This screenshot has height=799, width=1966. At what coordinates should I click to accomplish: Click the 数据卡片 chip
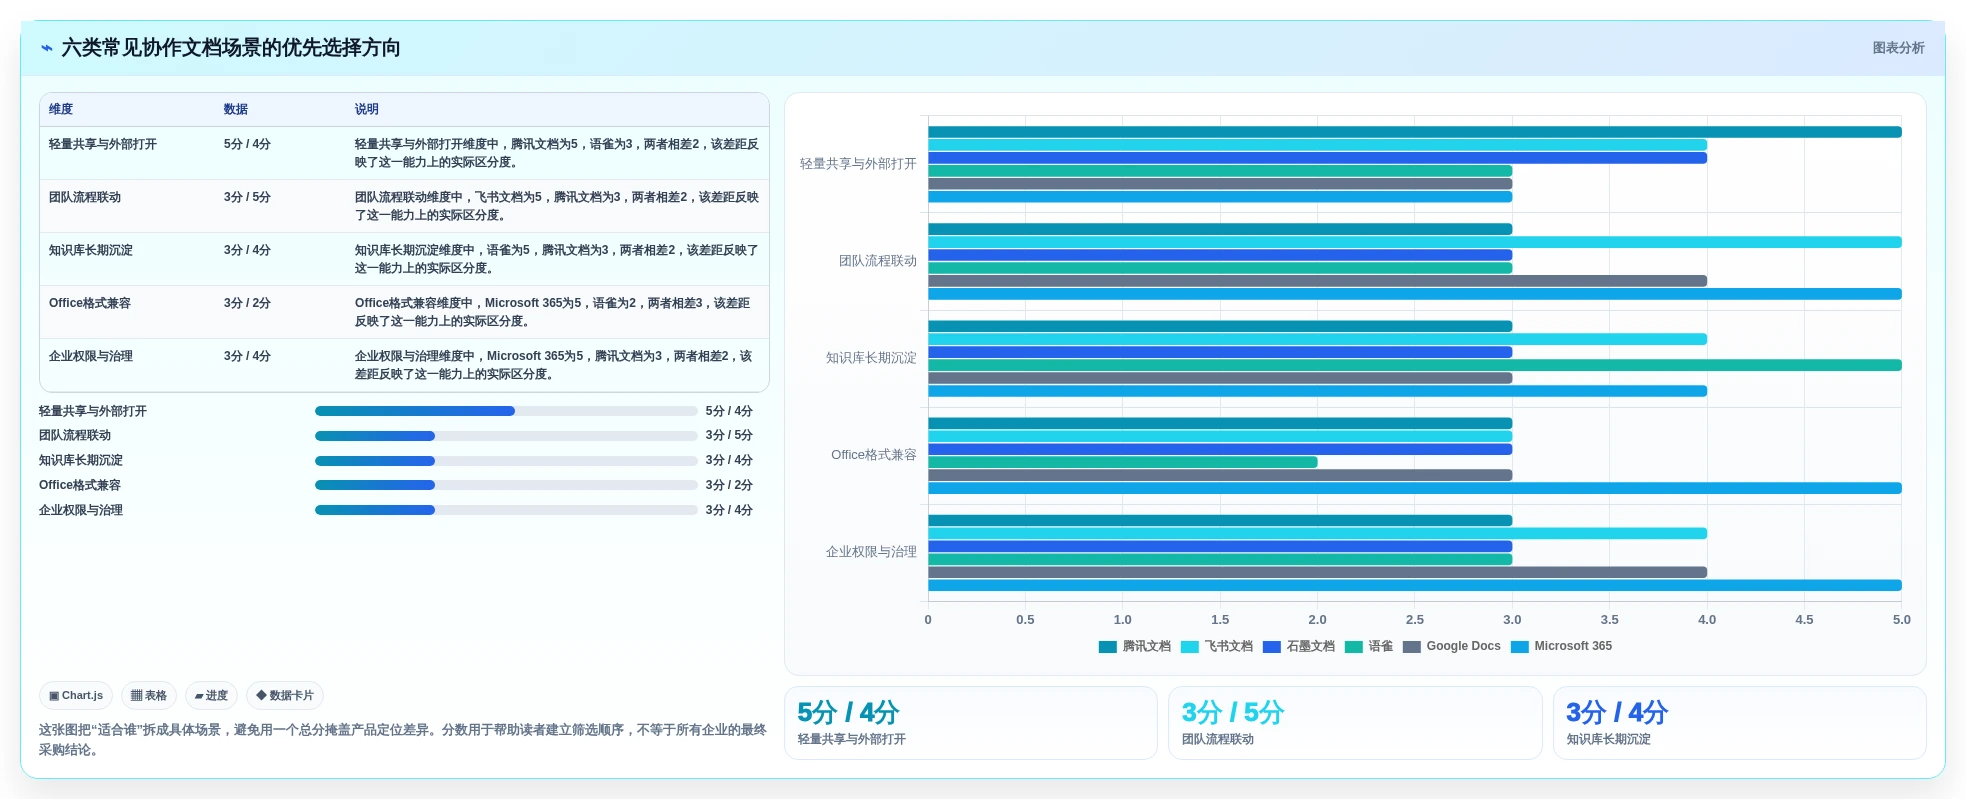pyautogui.click(x=285, y=695)
